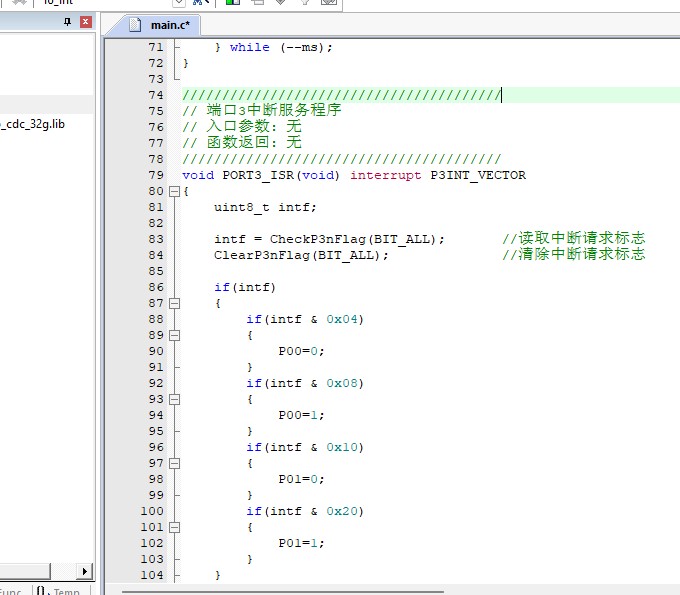Collapse the 0x20 if block at line 101
680x595 pixels.
coord(174,527)
